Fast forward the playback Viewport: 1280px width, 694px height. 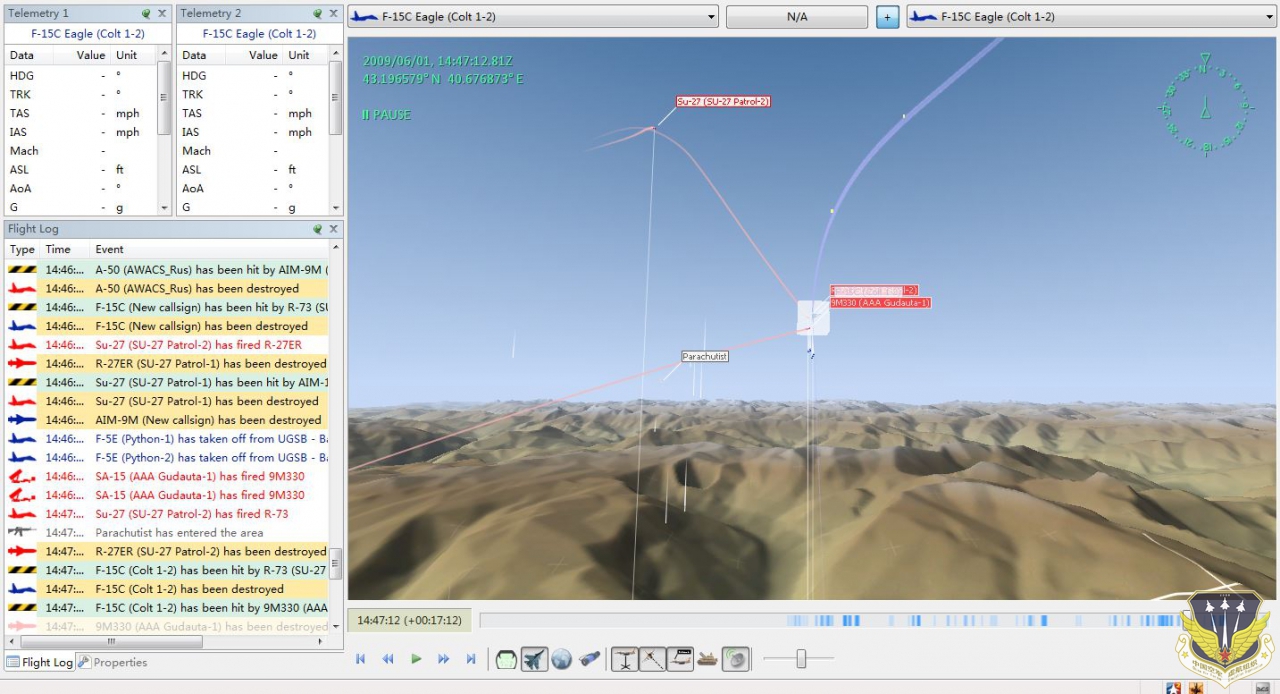(443, 659)
